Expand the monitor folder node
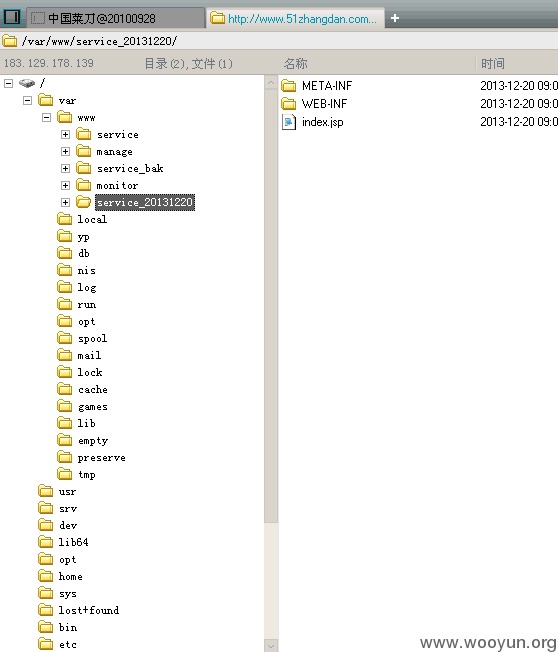The image size is (558, 652). (x=65, y=185)
